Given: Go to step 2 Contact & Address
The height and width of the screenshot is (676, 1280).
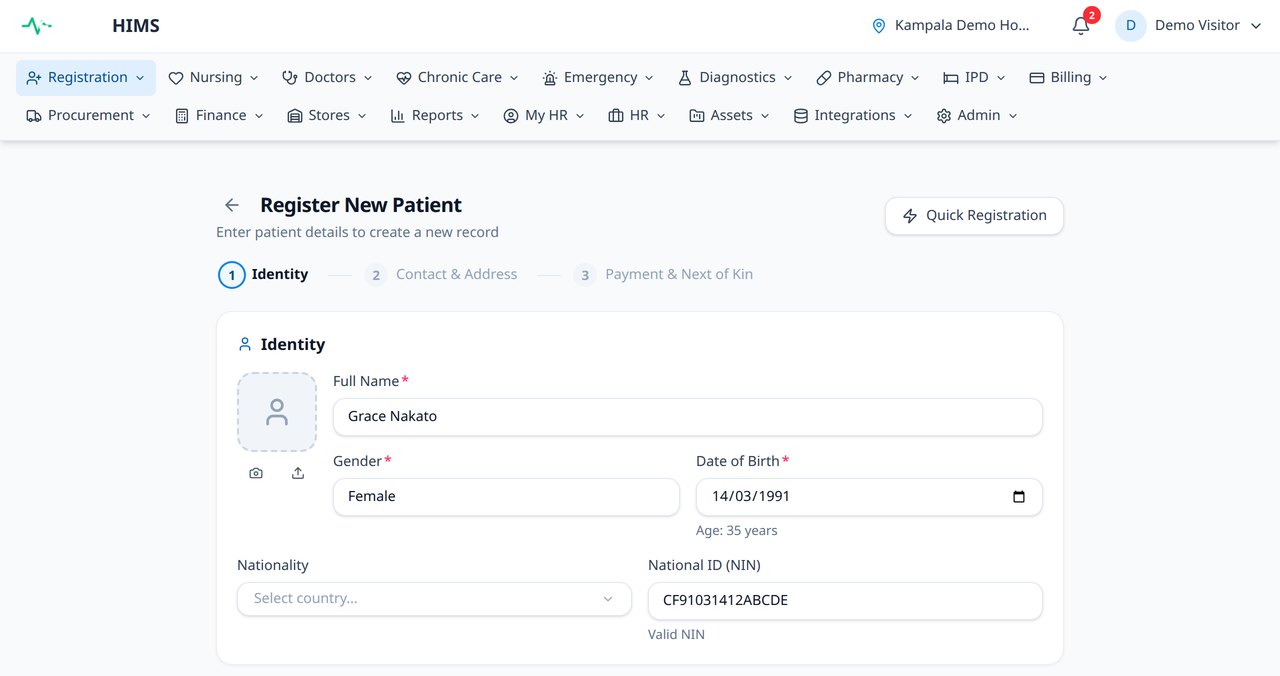Looking at the screenshot, I should click(x=441, y=275).
